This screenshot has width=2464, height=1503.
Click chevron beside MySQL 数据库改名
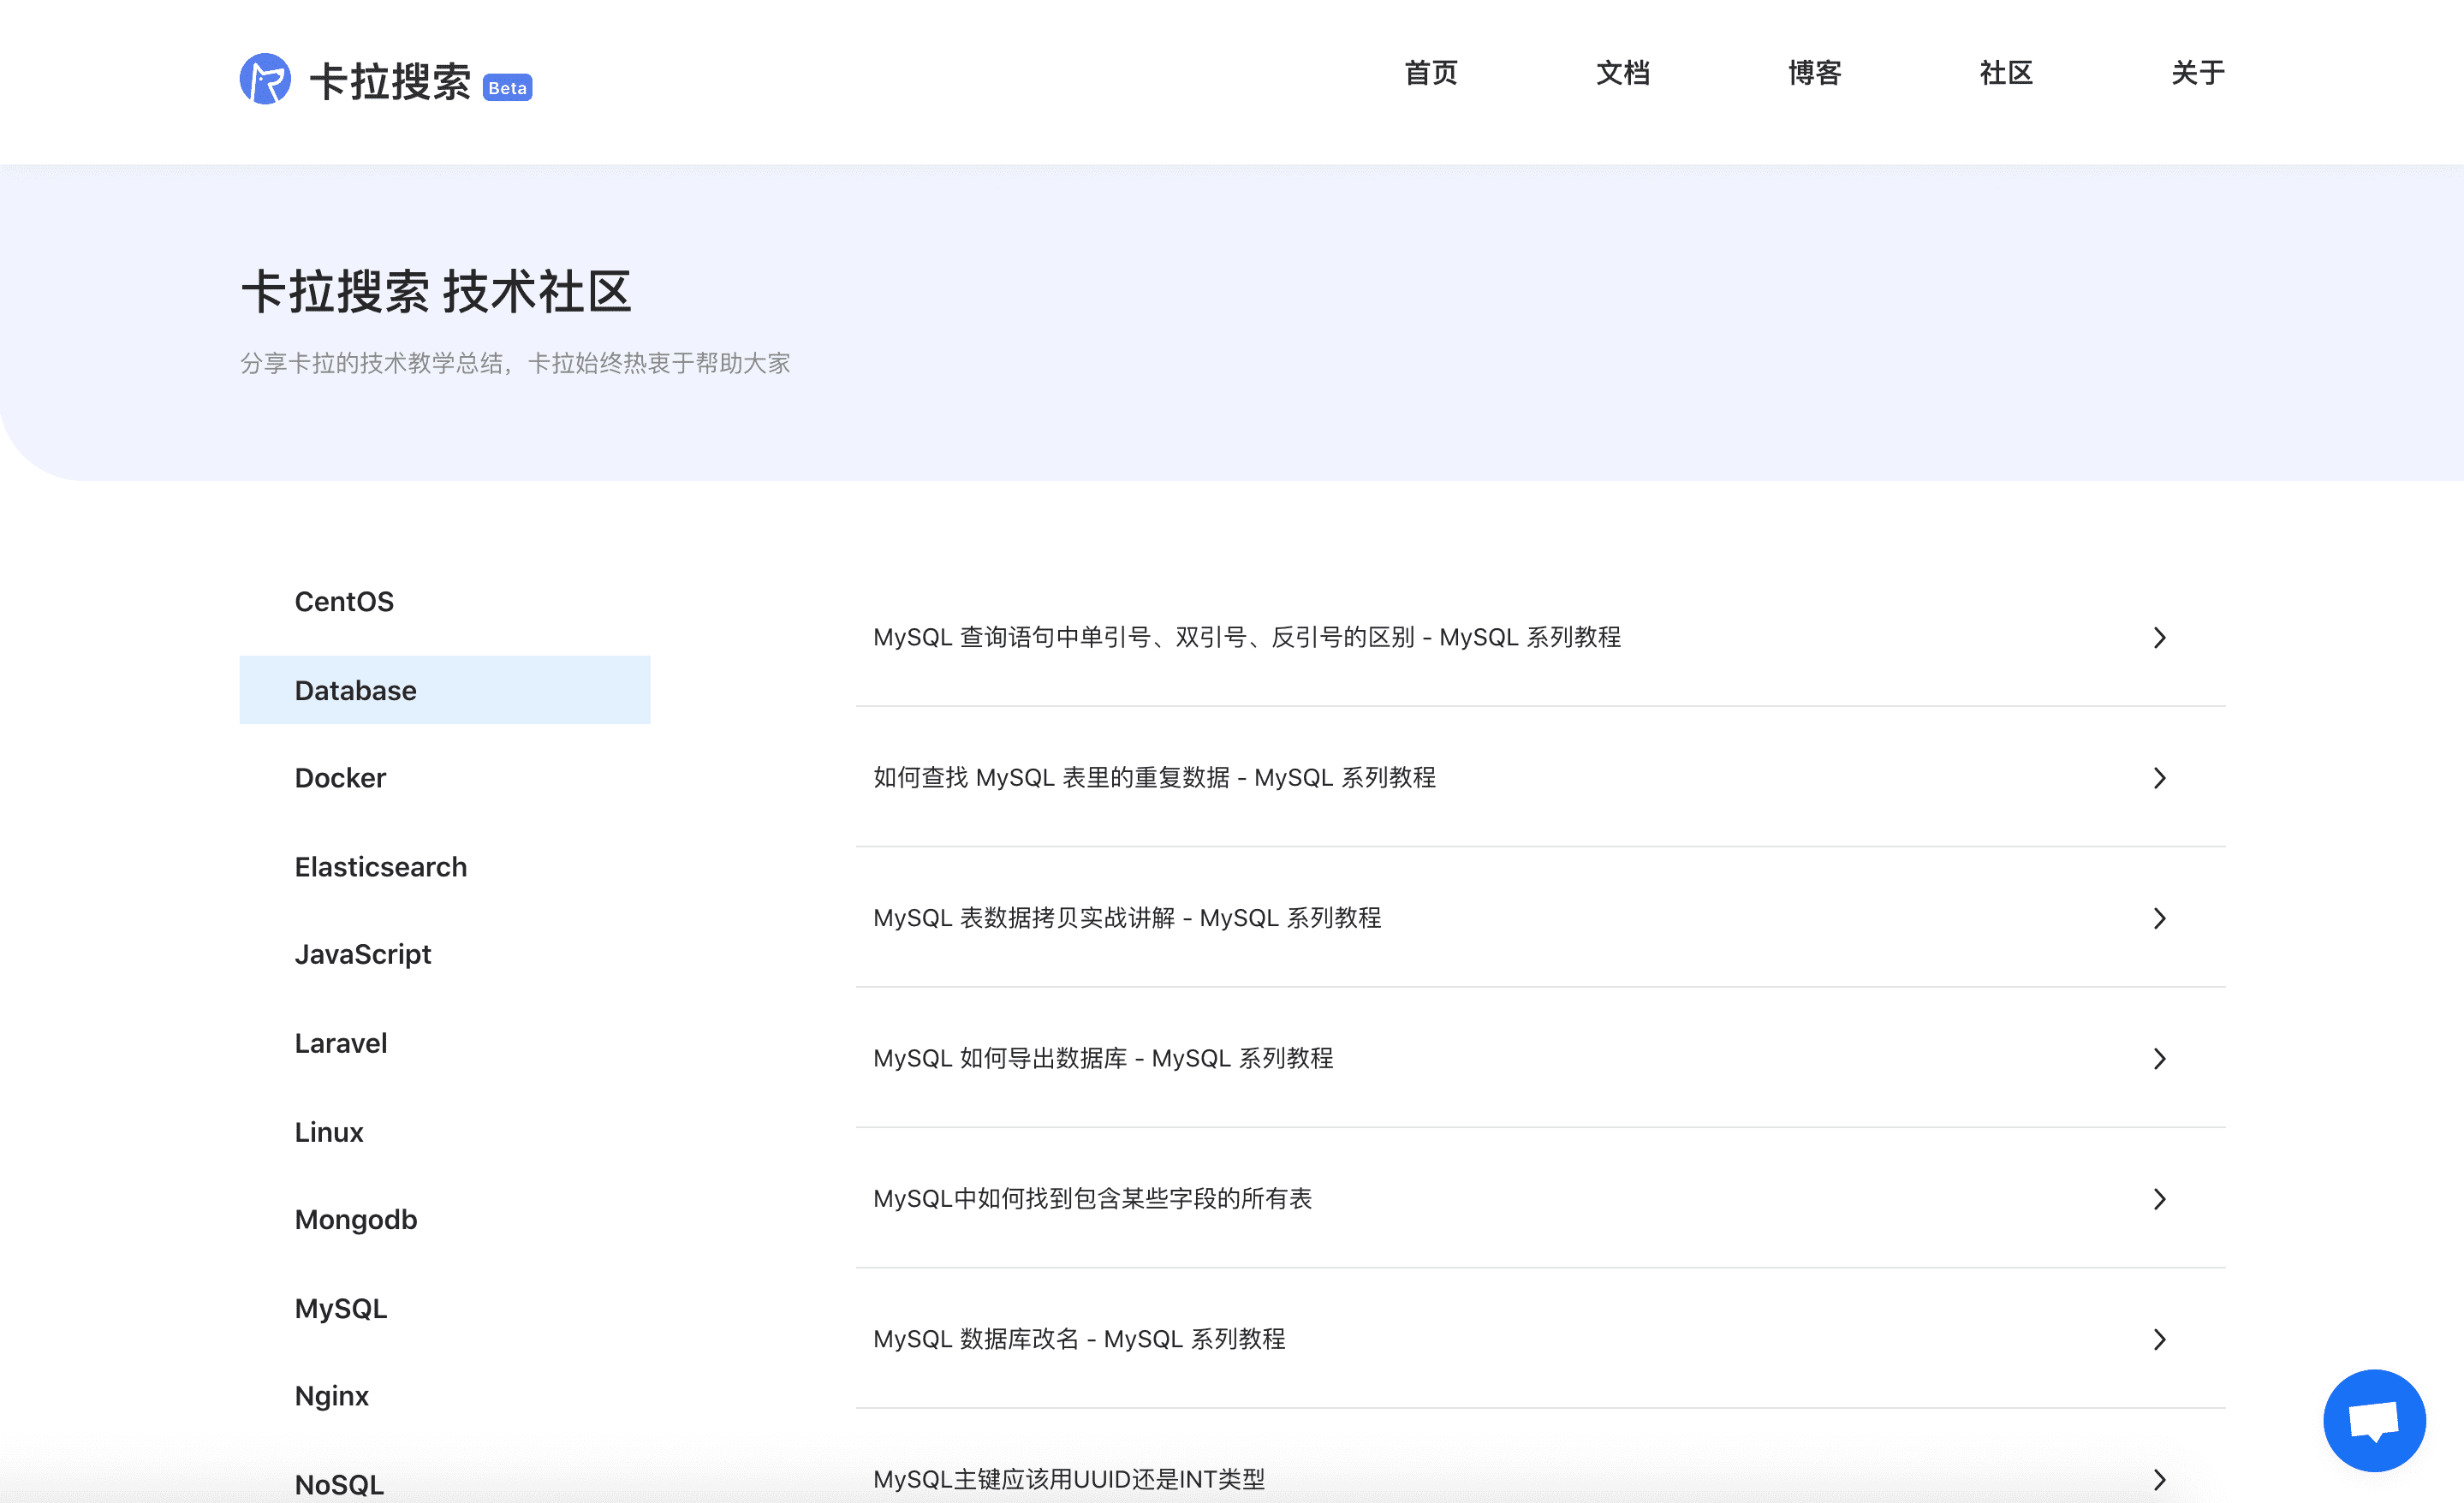(x=2159, y=1339)
